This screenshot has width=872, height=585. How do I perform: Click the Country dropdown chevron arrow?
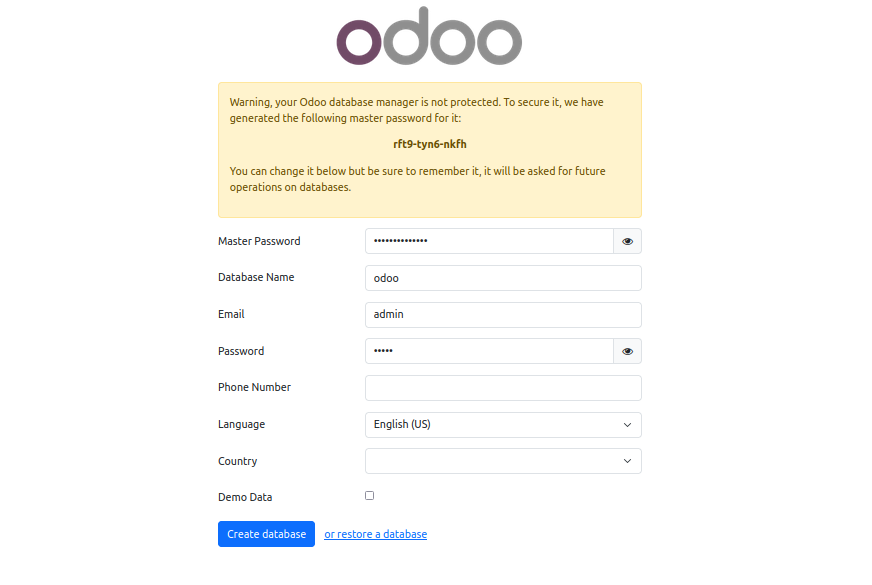pos(627,461)
